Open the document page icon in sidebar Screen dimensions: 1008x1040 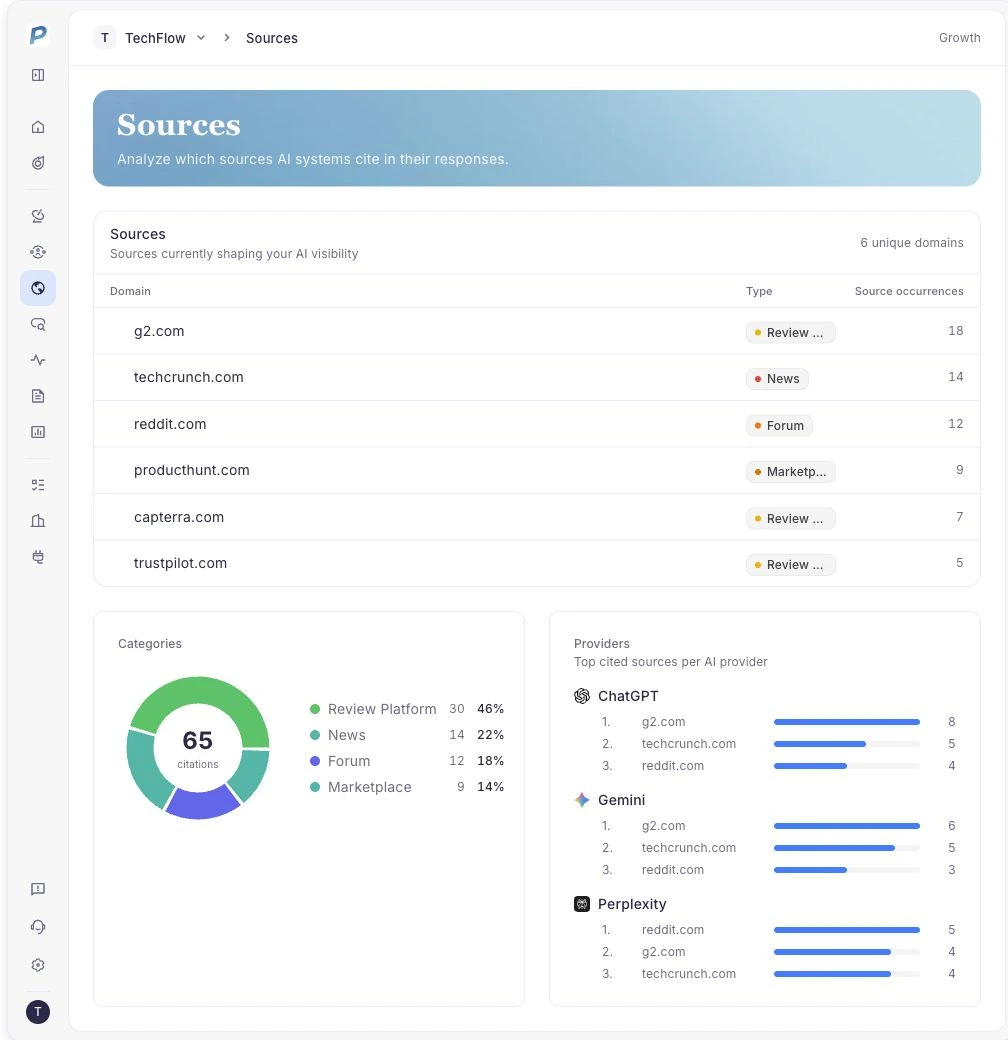38,396
